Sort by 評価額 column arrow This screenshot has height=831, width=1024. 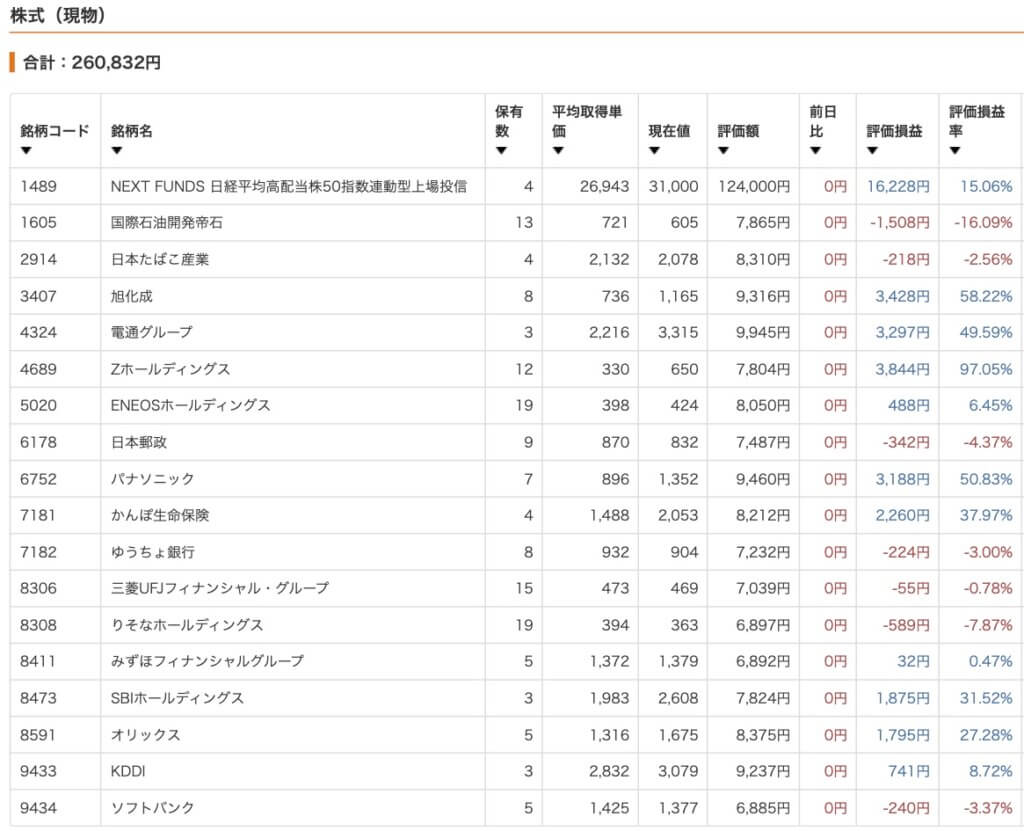[723, 151]
